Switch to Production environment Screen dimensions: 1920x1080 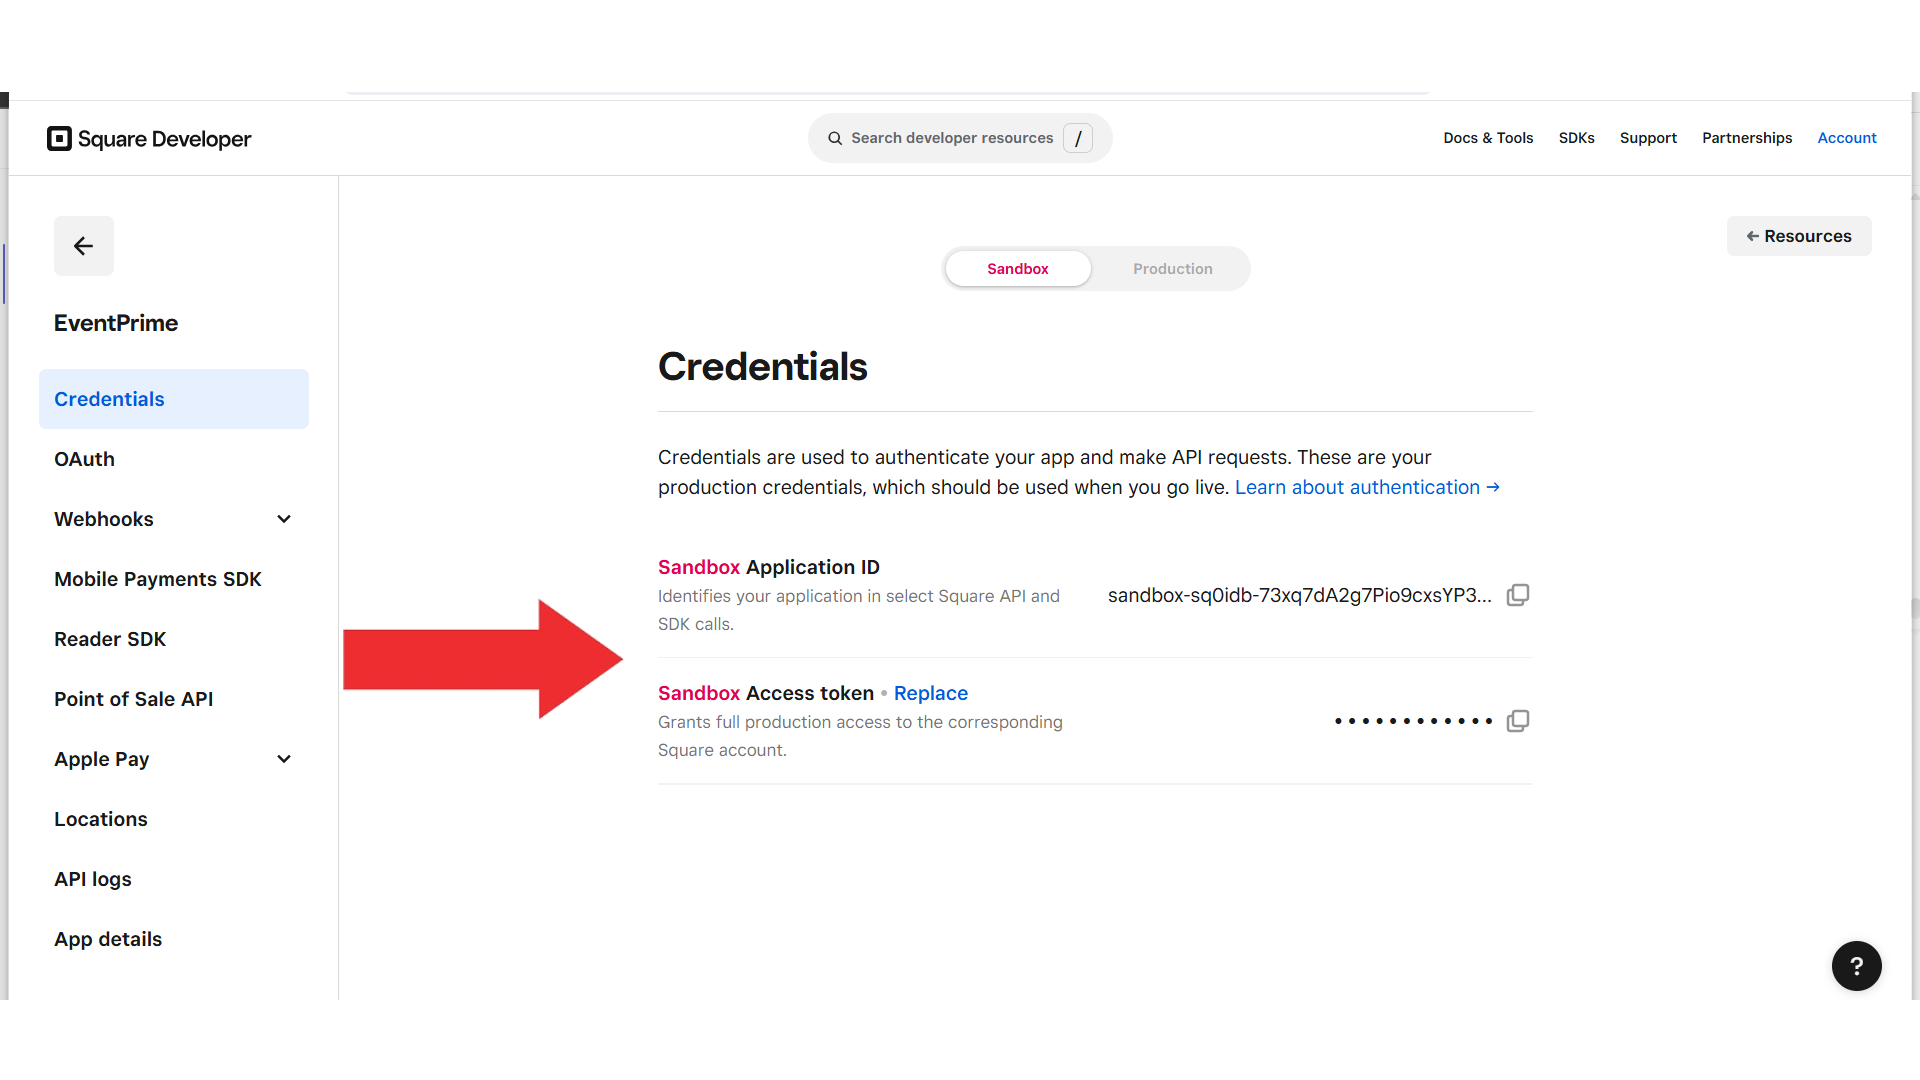1172,269
